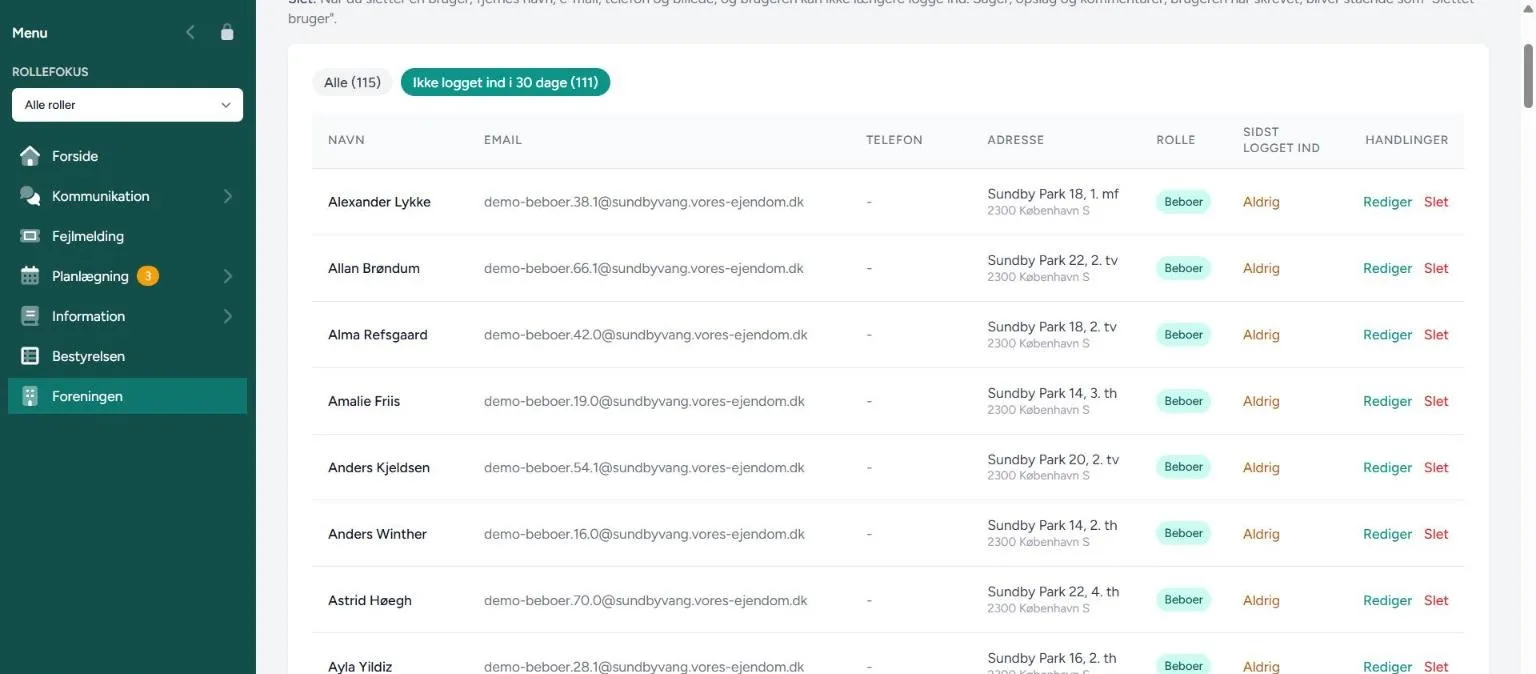Go to the Bestyrelsen menu item
Image resolution: width=1536 pixels, height=674 pixels.
[127, 356]
